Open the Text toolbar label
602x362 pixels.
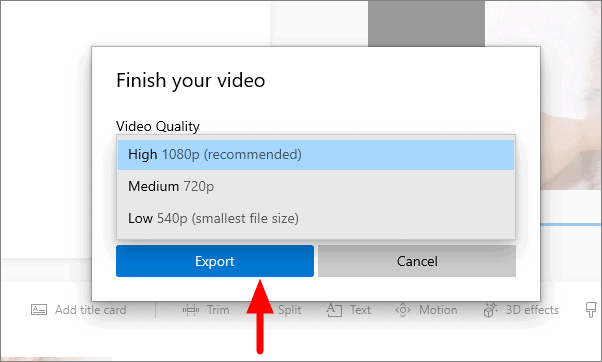coord(360,310)
